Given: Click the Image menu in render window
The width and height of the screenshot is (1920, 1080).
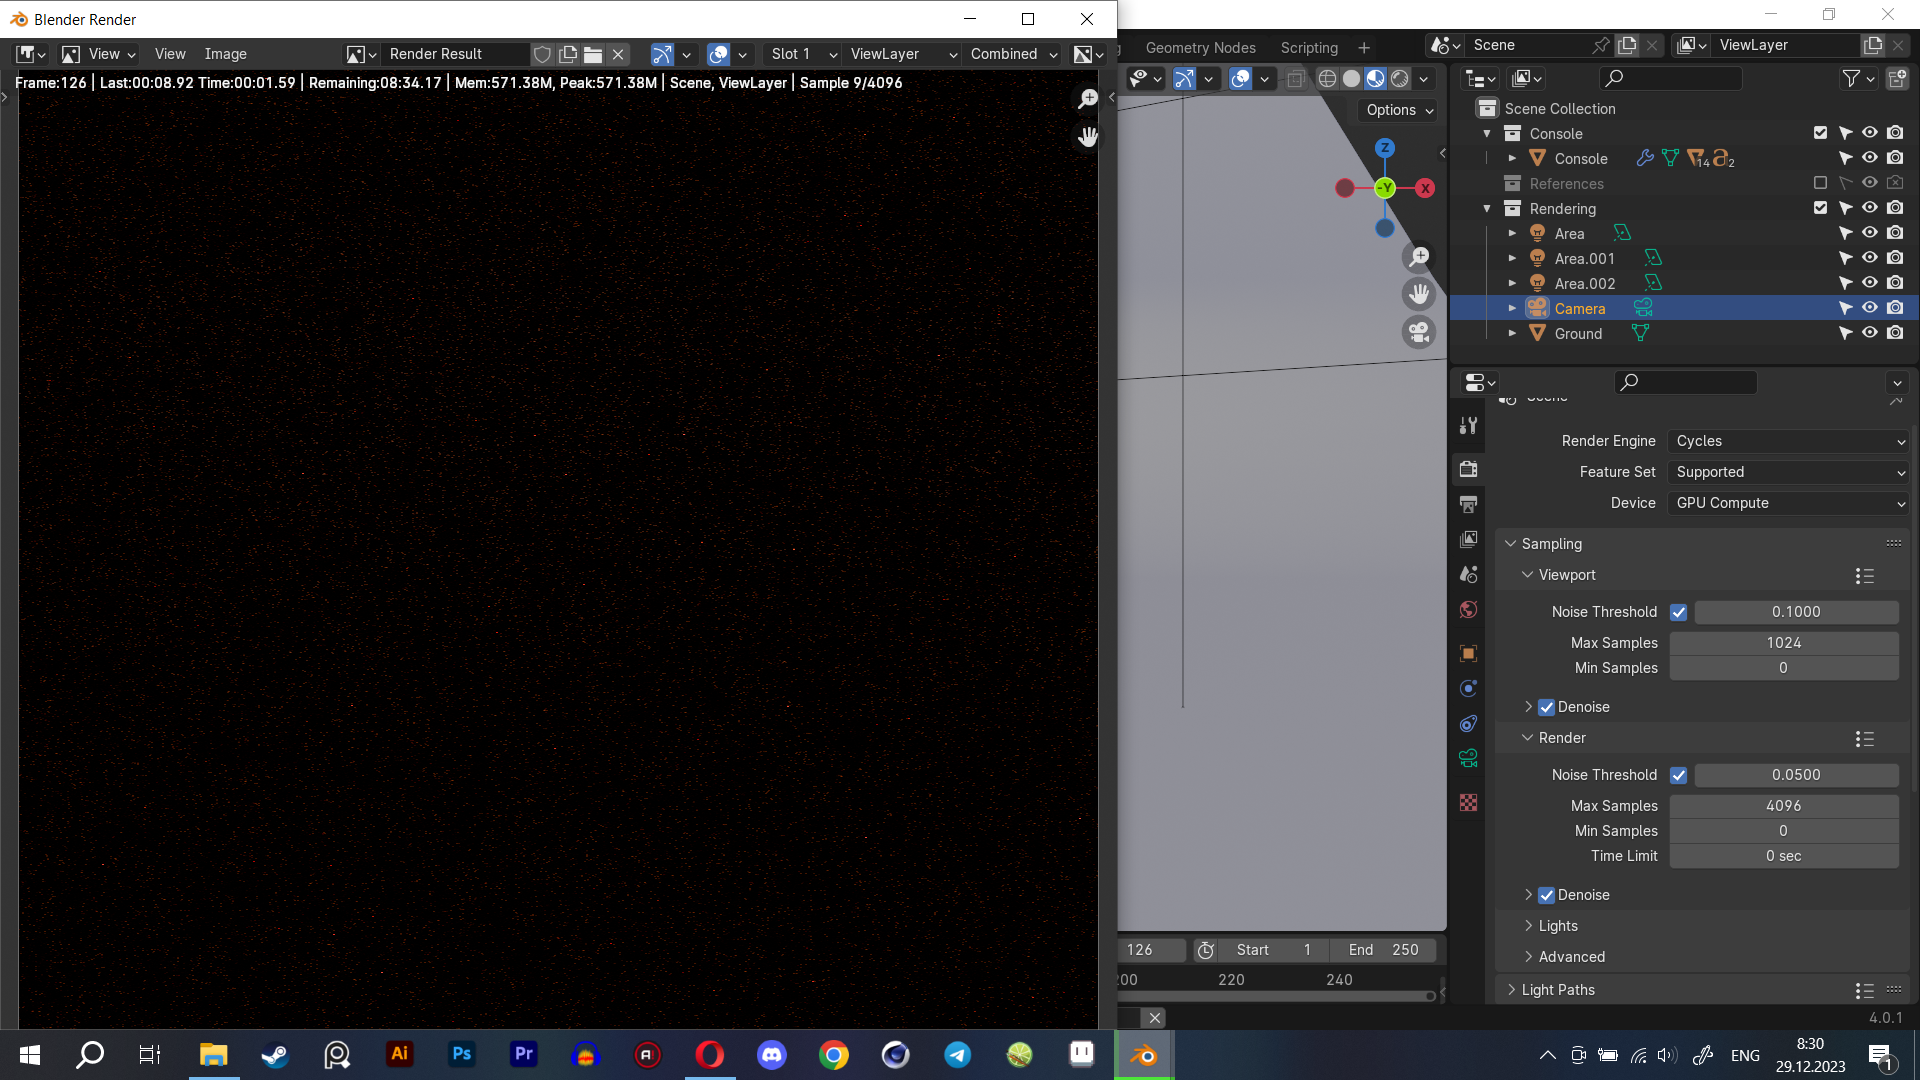Looking at the screenshot, I should point(225,53).
